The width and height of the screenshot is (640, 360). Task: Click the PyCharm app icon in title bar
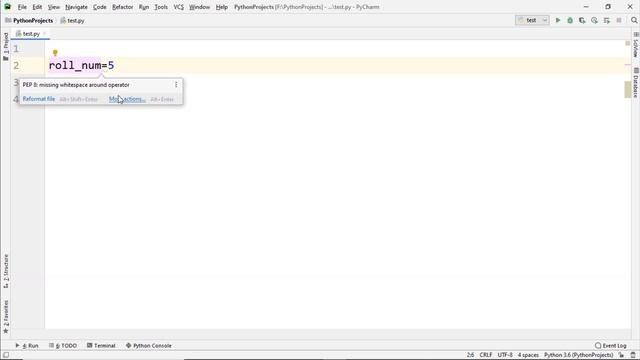tap(7, 7)
